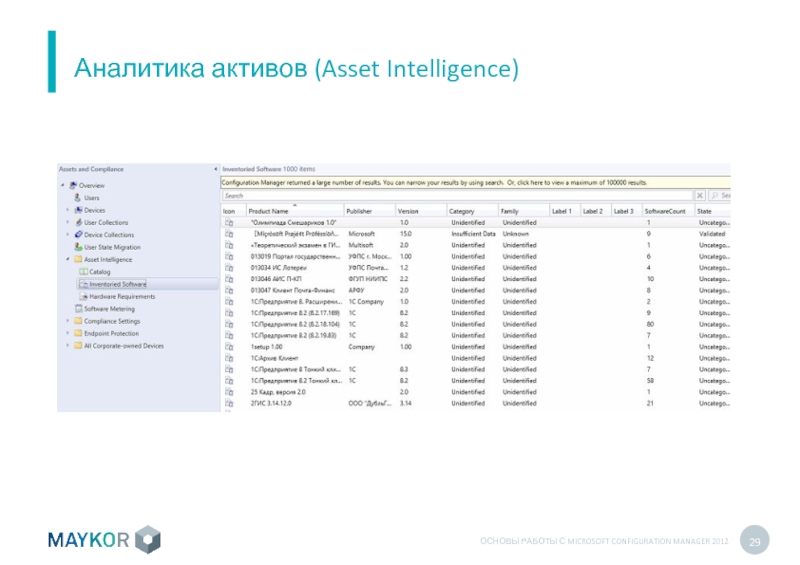Focus the Search input field
The width and height of the screenshot is (800, 565).
click(x=457, y=195)
